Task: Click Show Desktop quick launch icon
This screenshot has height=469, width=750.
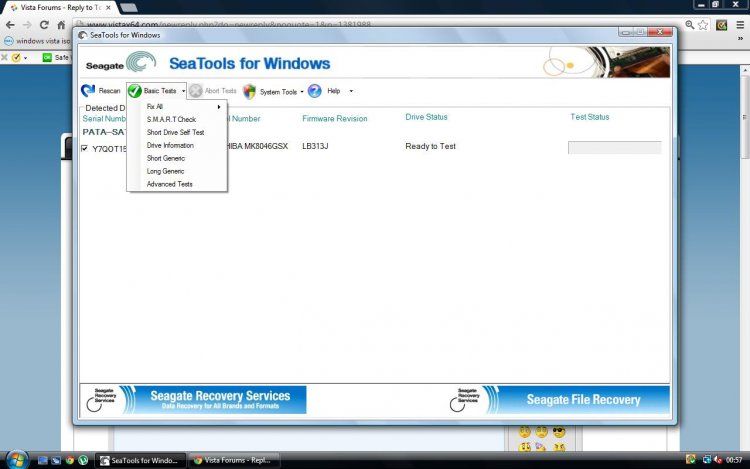Action: (x=43, y=460)
